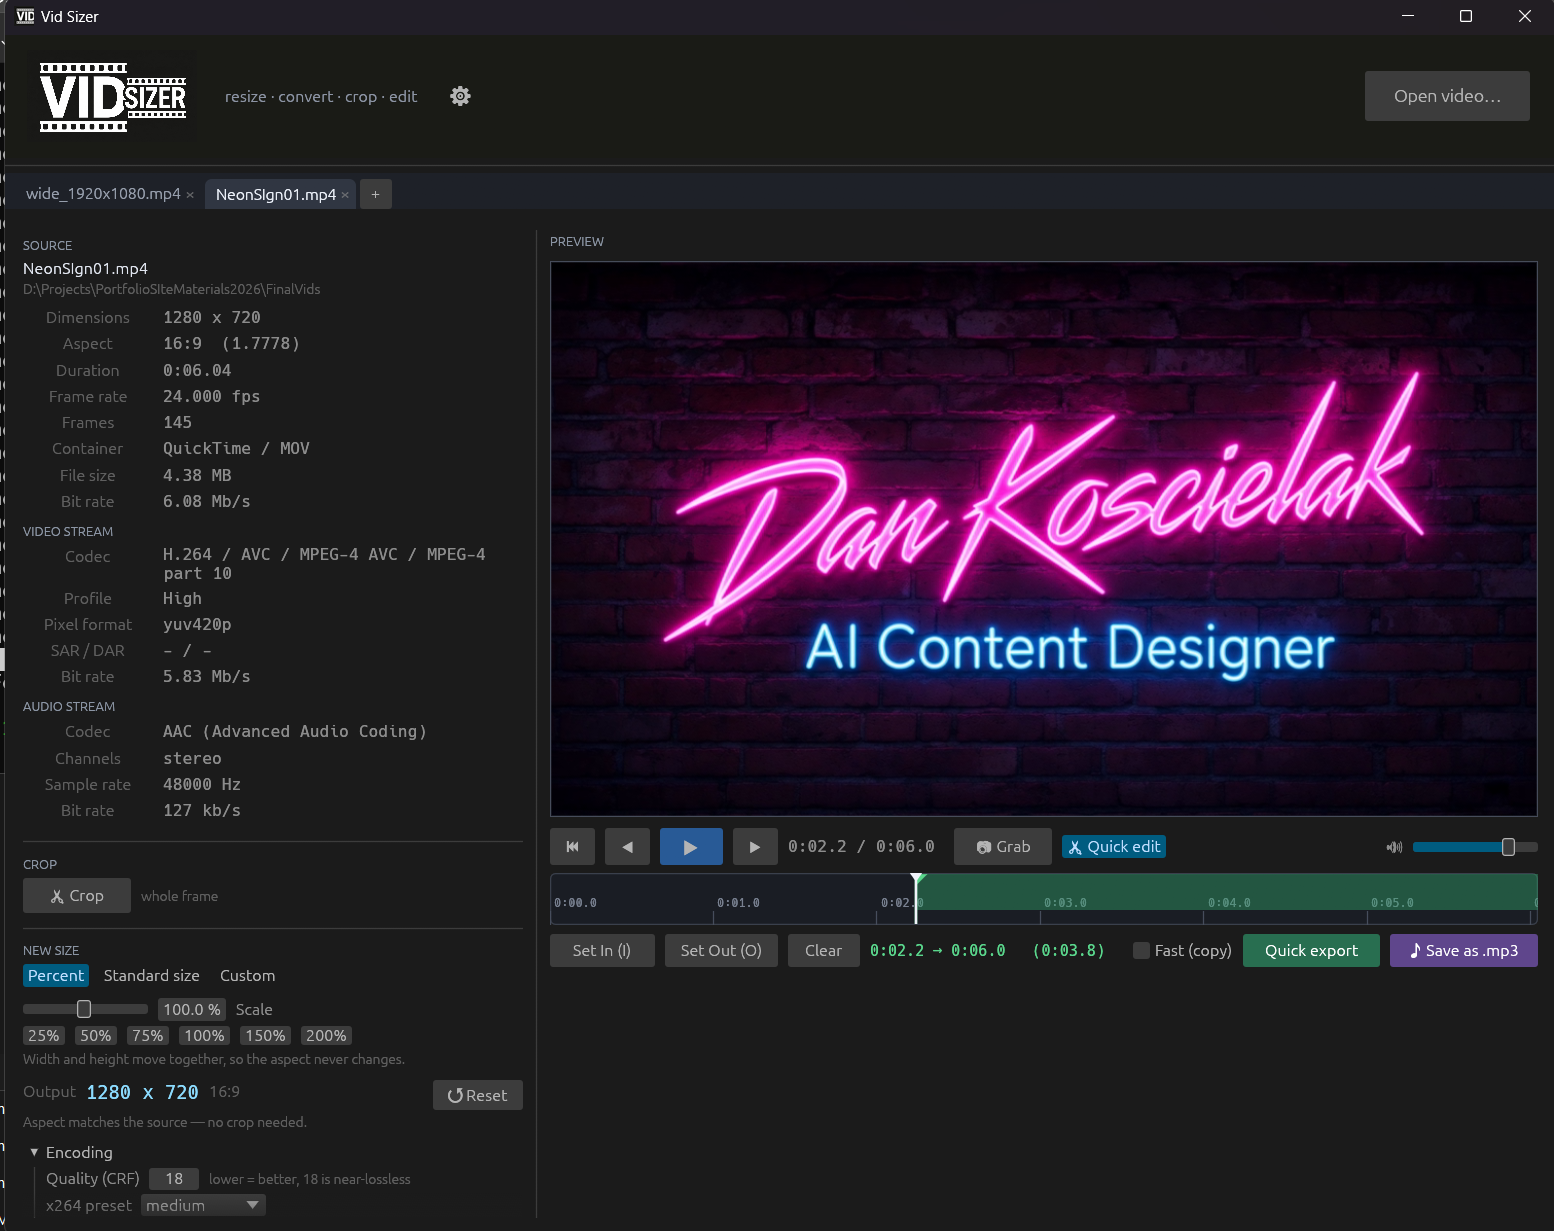The image size is (1554, 1231).
Task: Set scale to 75%
Action: click(x=148, y=1036)
